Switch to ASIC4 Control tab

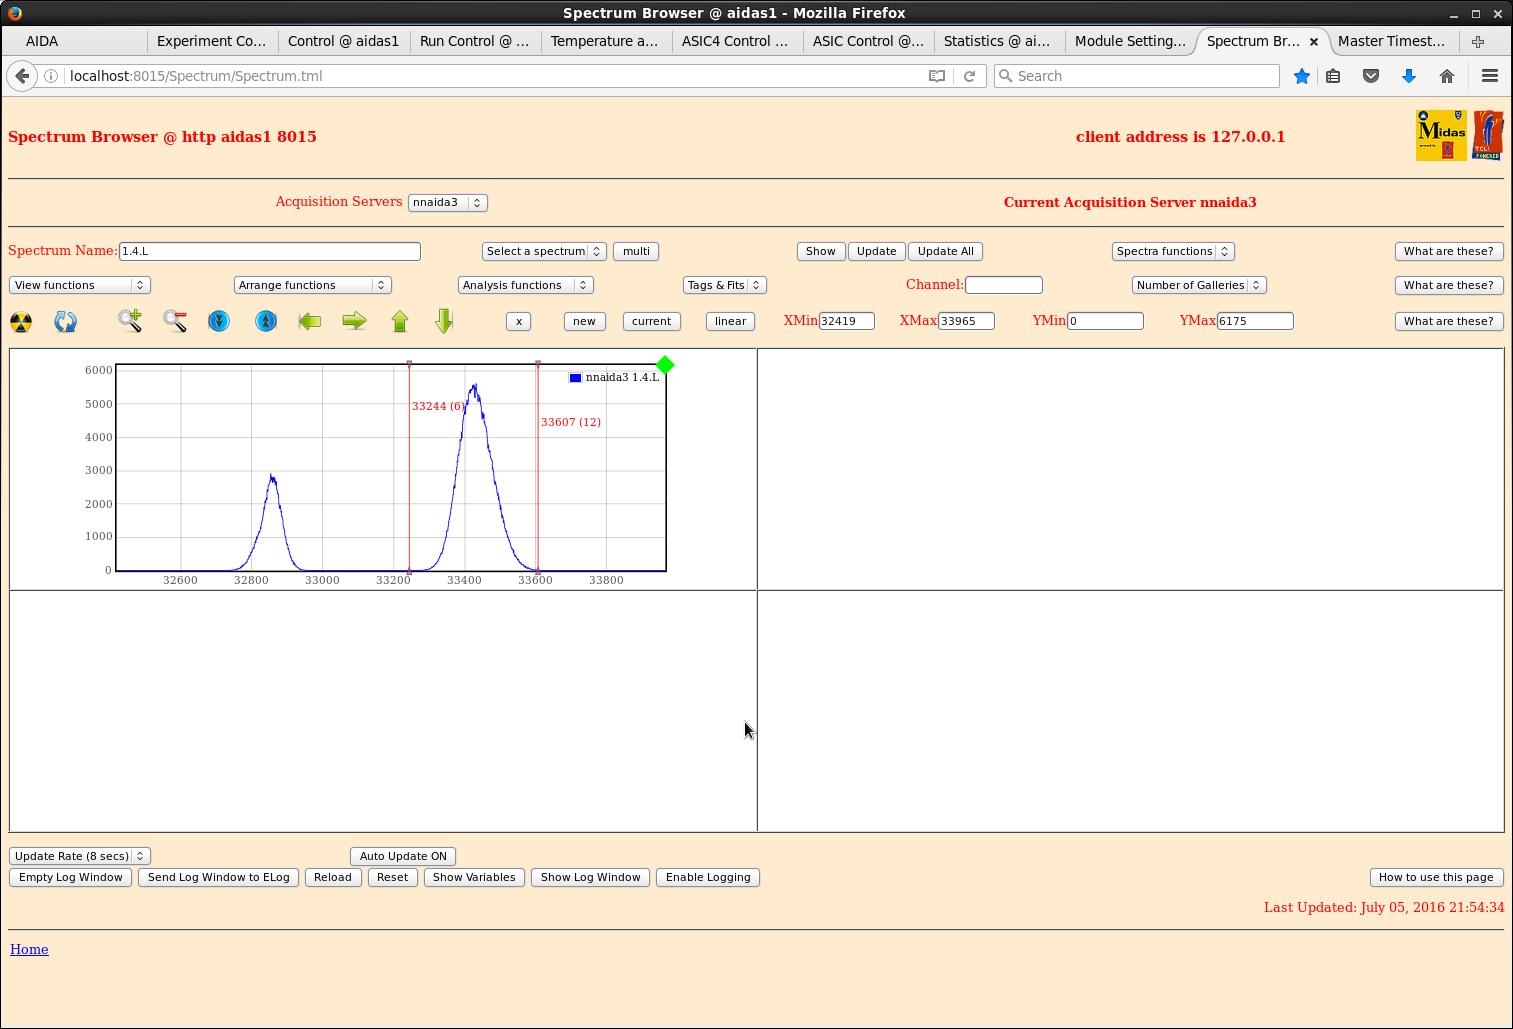735,41
